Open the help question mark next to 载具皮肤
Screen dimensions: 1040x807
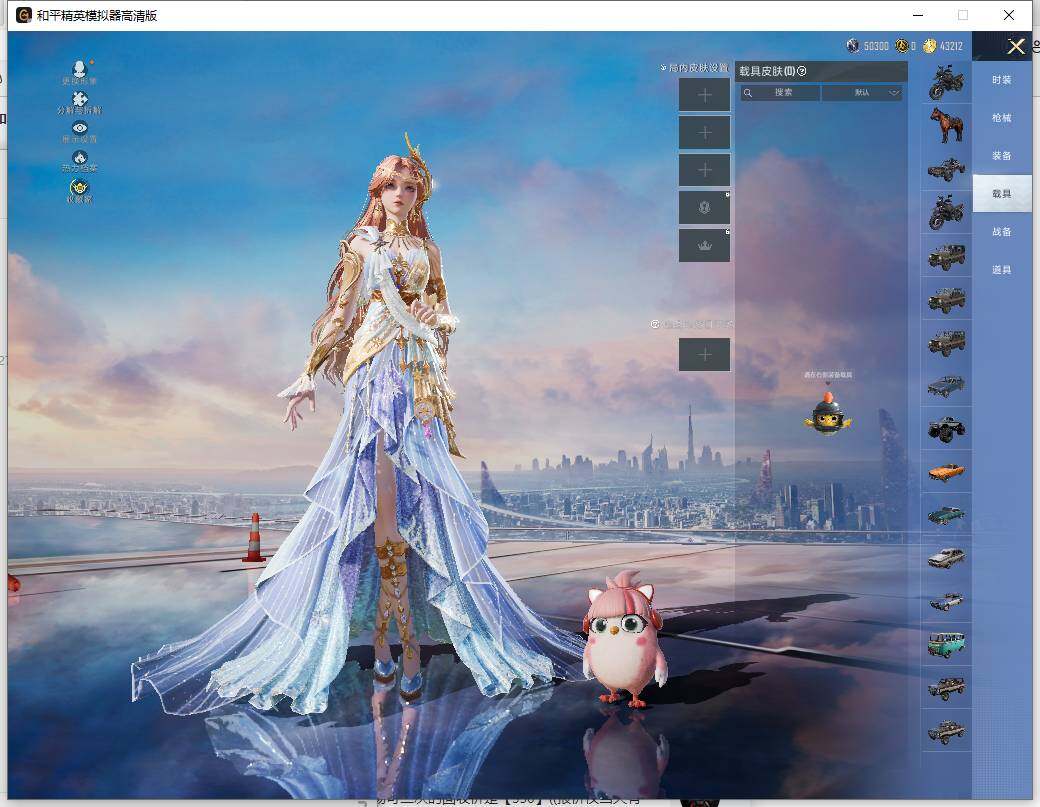coord(802,71)
